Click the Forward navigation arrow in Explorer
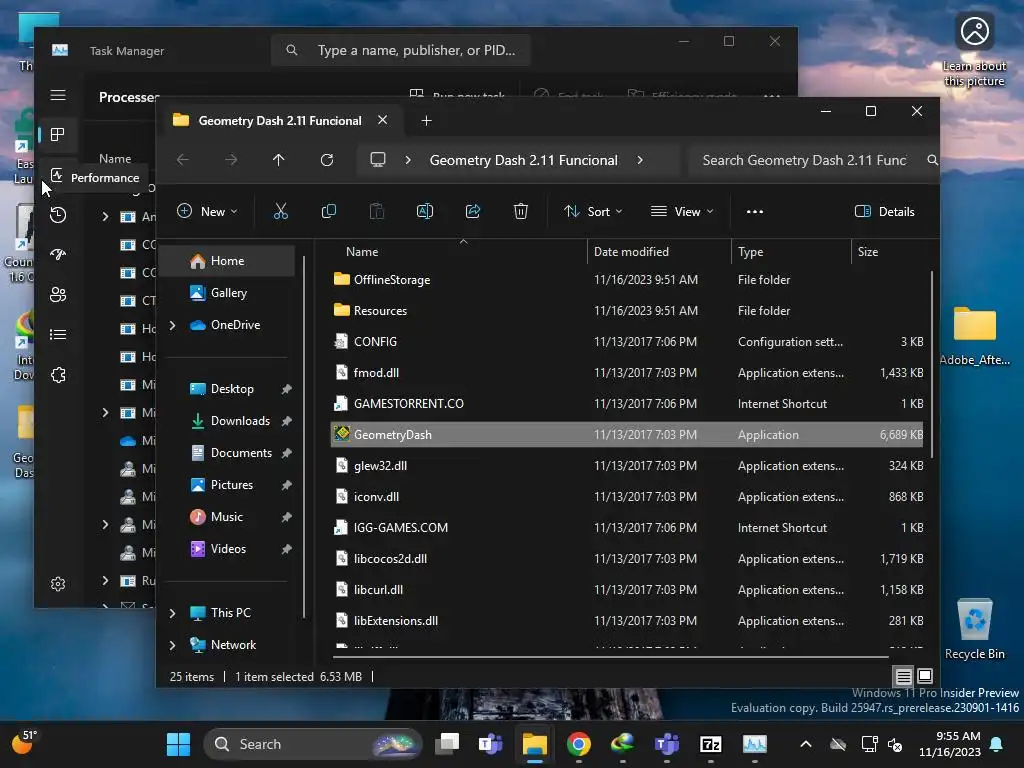Image resolution: width=1024 pixels, height=768 pixels. coord(231,160)
